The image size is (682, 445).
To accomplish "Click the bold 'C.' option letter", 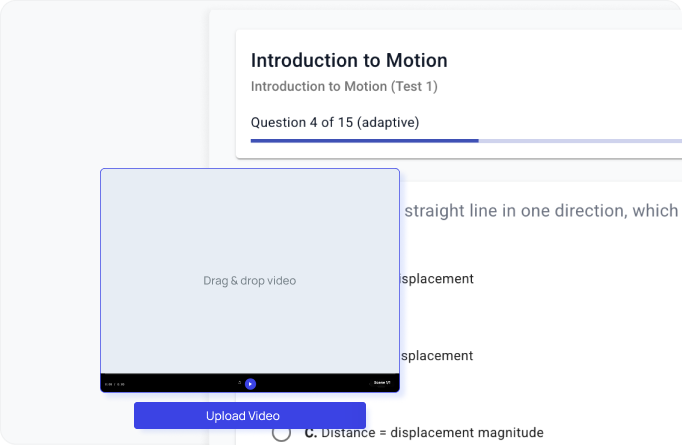I will click(x=311, y=433).
